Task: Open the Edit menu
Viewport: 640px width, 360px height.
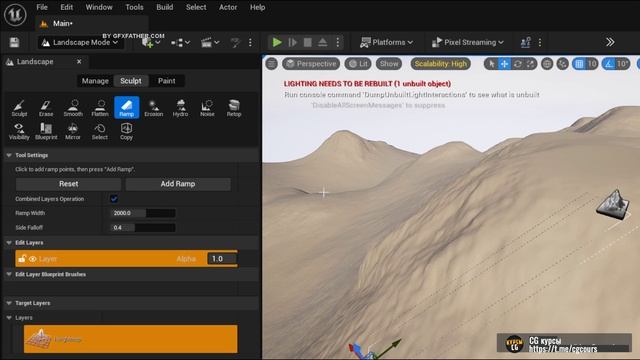Action: 67,7
